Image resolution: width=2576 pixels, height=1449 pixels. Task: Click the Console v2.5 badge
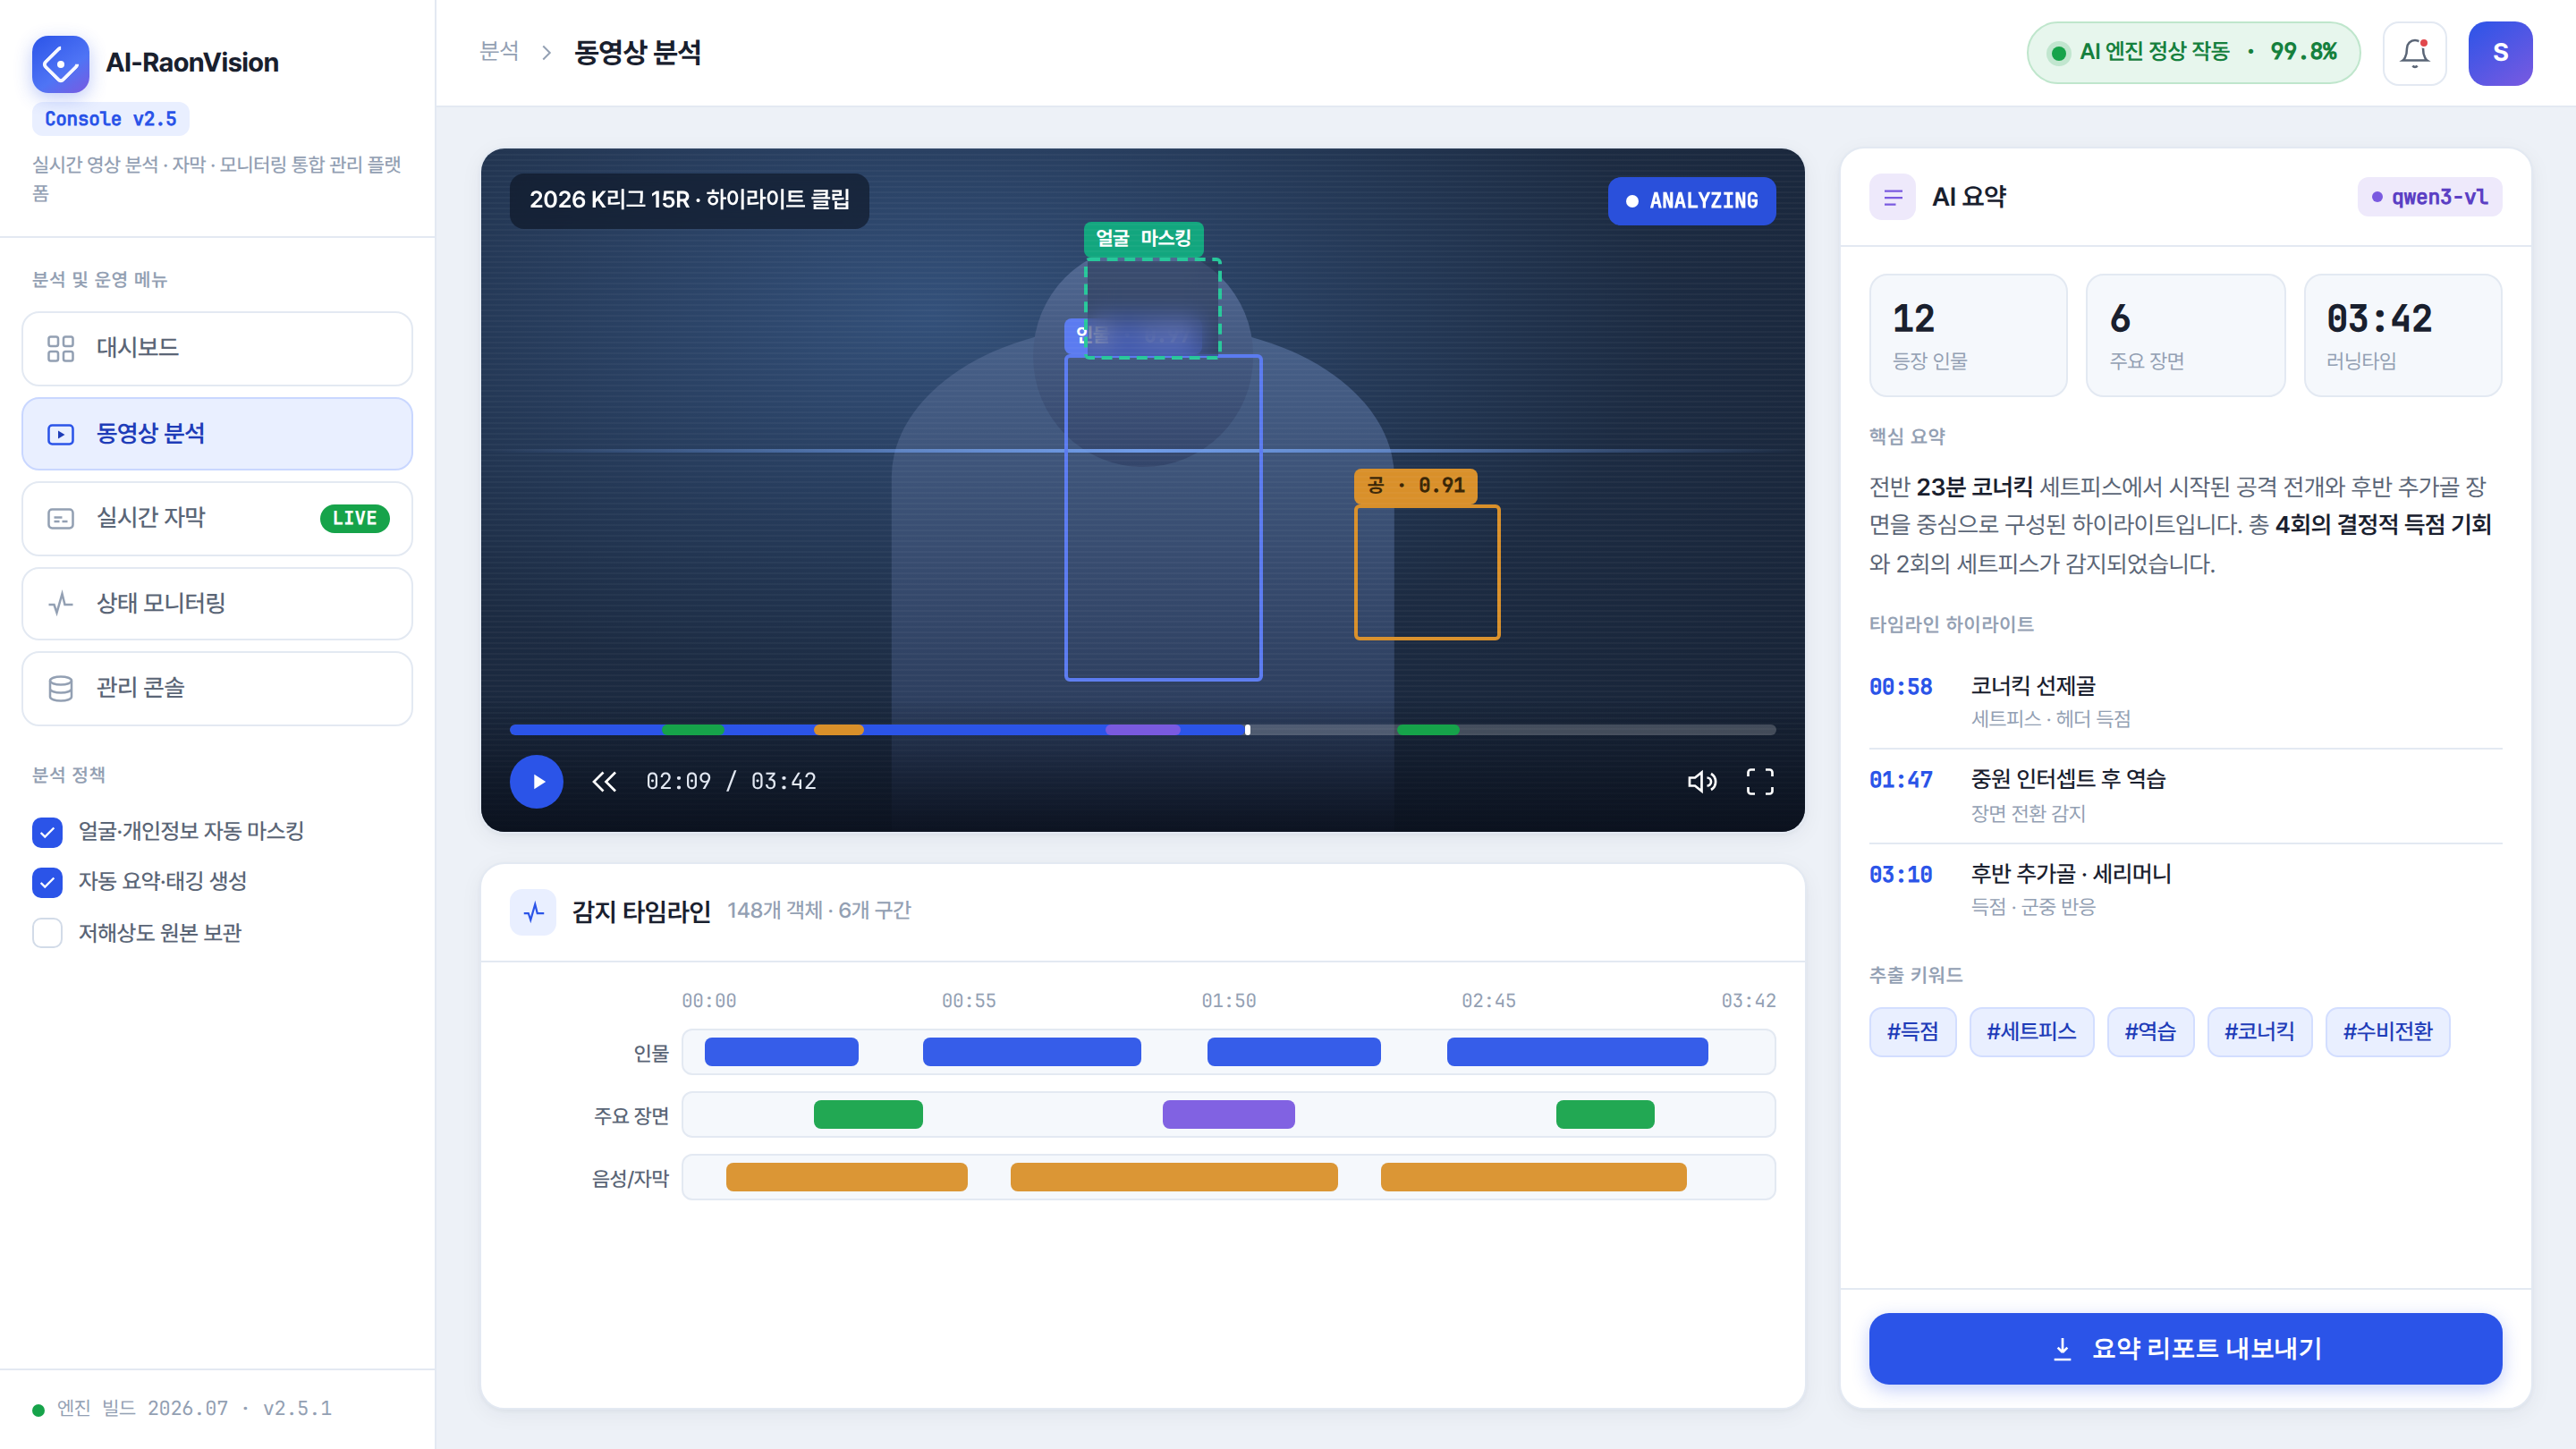click(x=110, y=119)
